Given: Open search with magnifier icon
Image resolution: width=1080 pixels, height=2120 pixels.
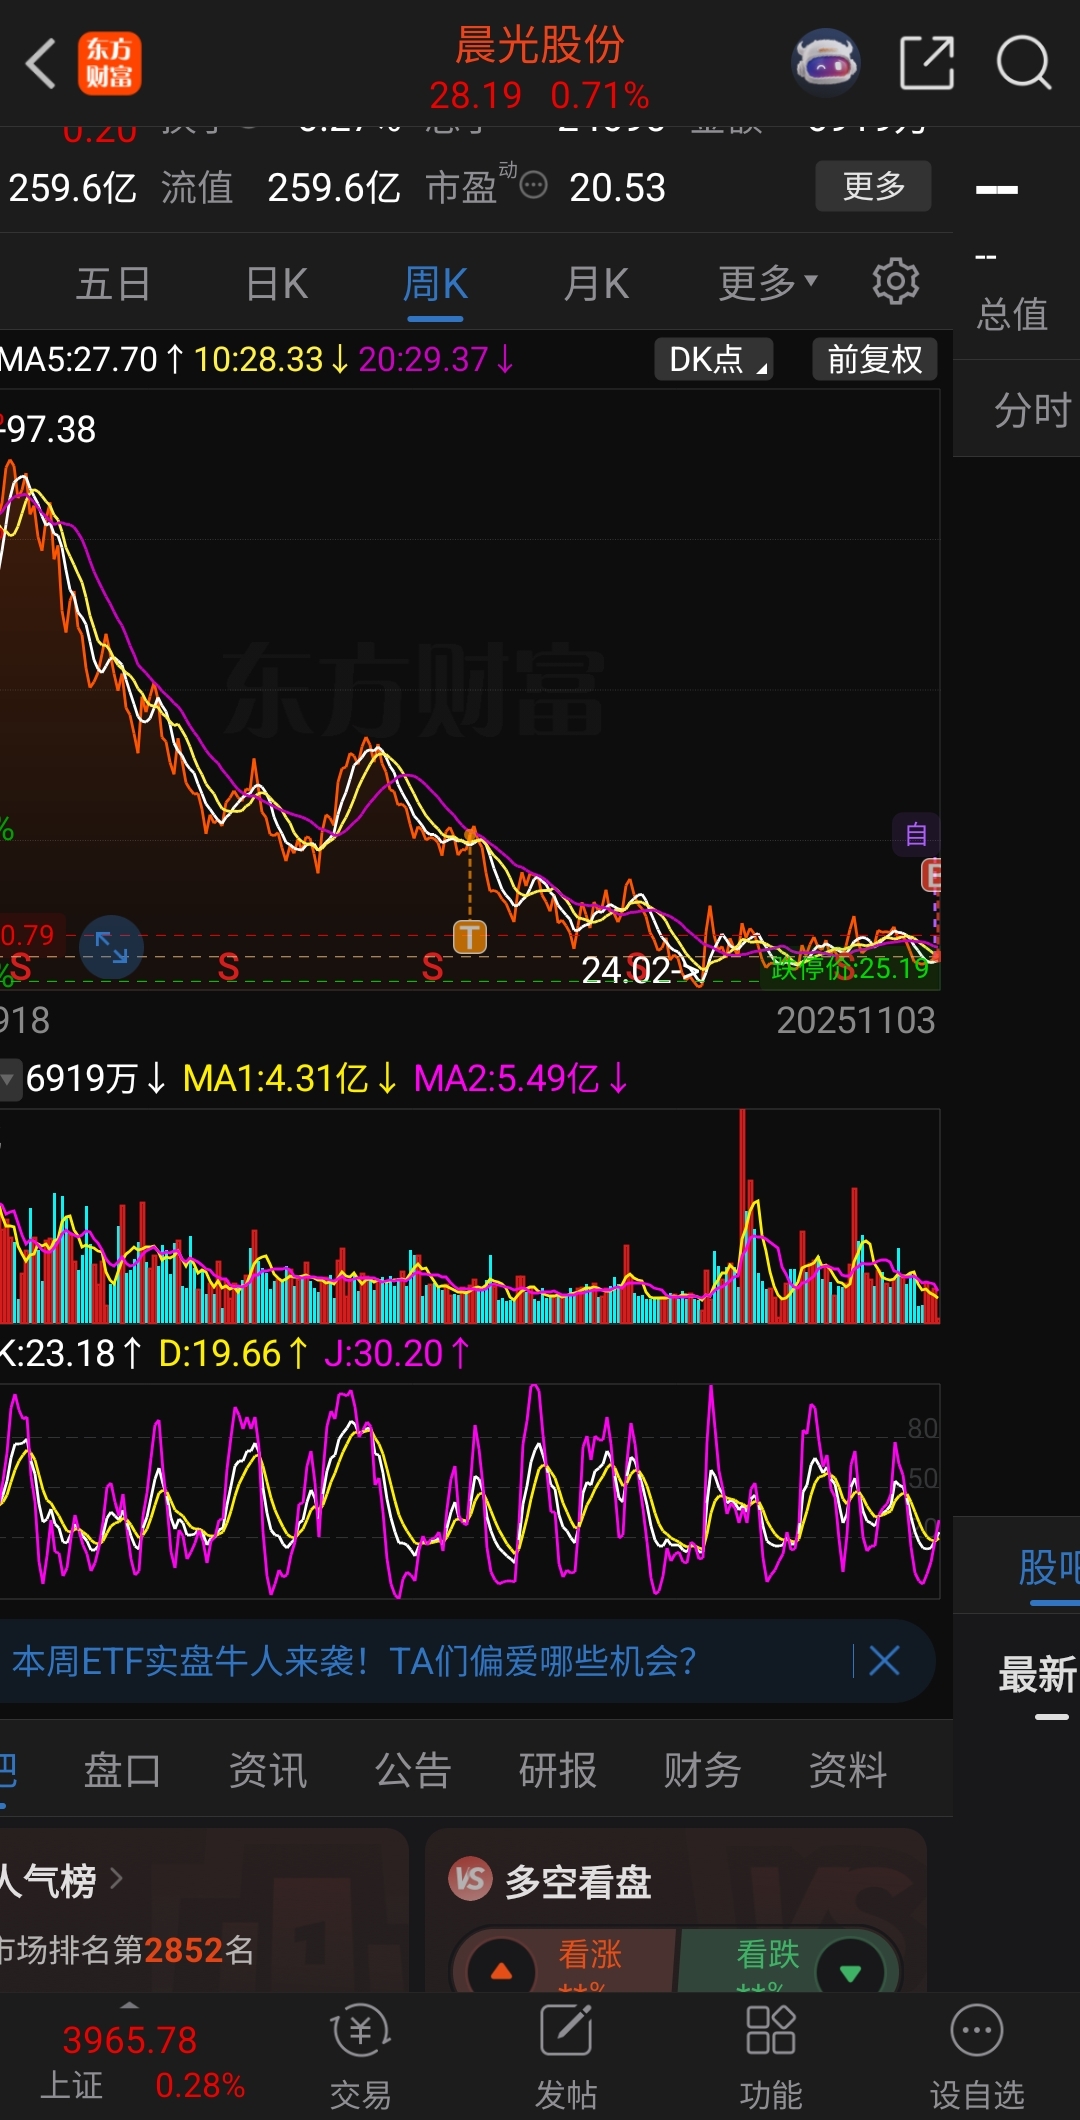Looking at the screenshot, I should click(1024, 63).
